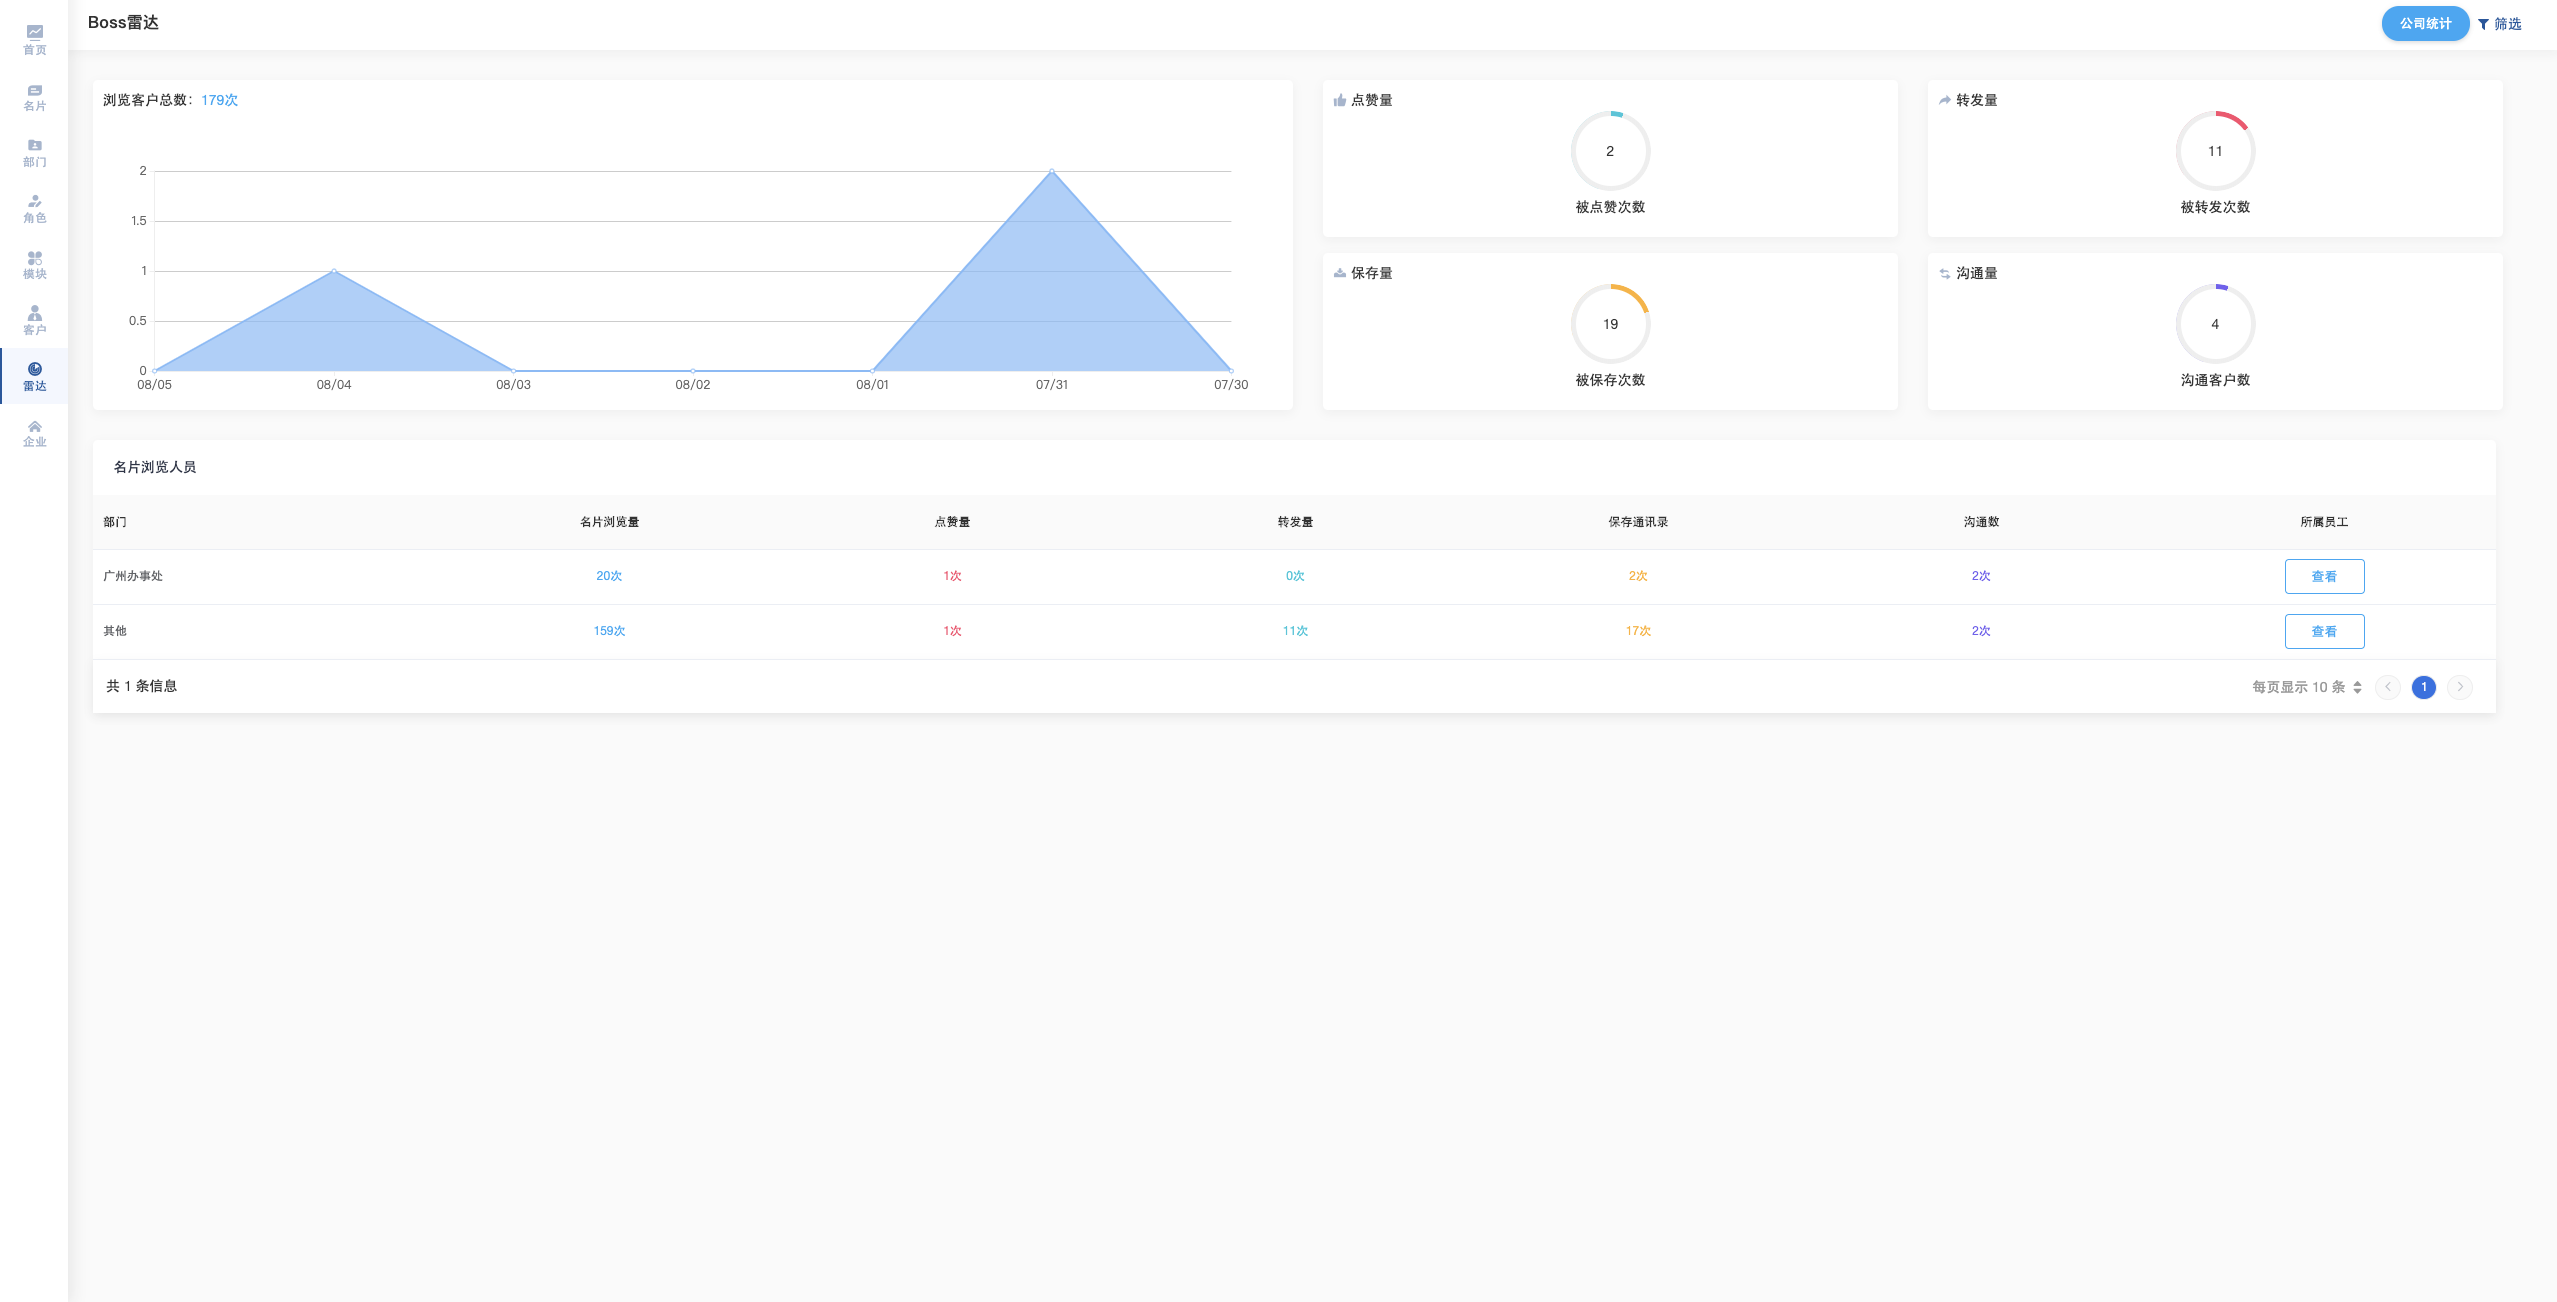This screenshot has width=2557, height=1302.
Task: Click the 被转发次数 ring gauge showing 11
Action: click(x=2215, y=151)
